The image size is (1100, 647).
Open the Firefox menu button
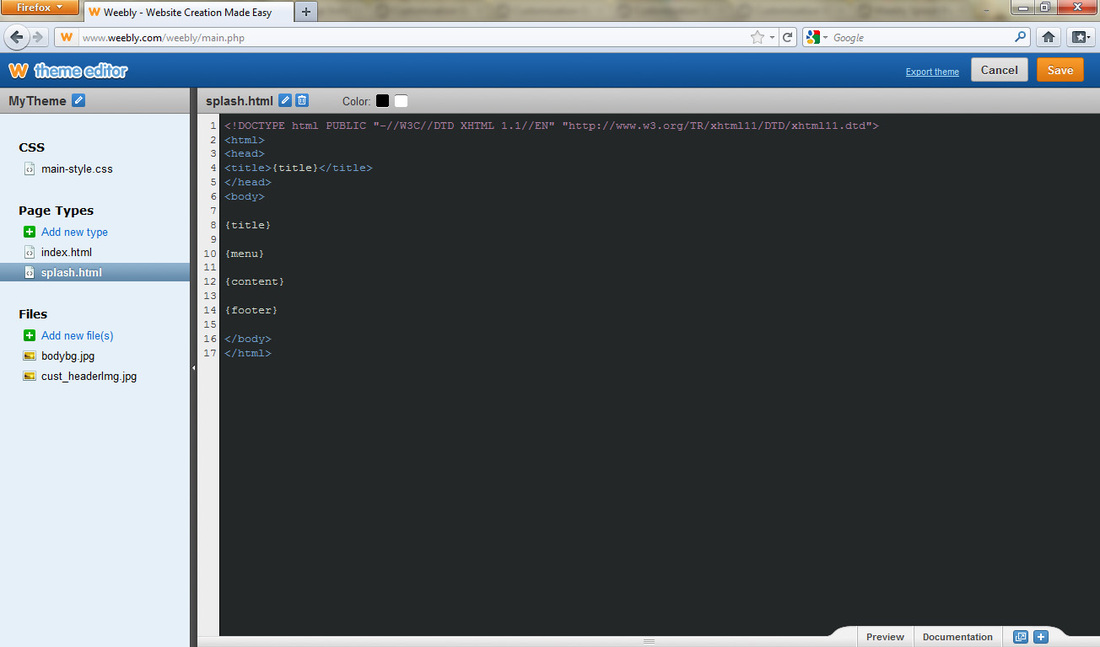[x=39, y=7]
